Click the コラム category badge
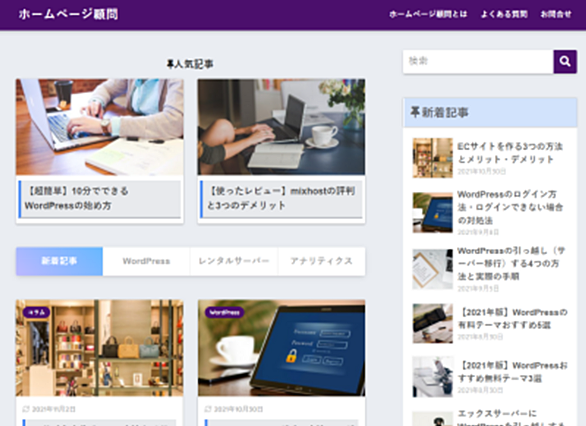Viewport: 586px width, 426px height. click(36, 312)
